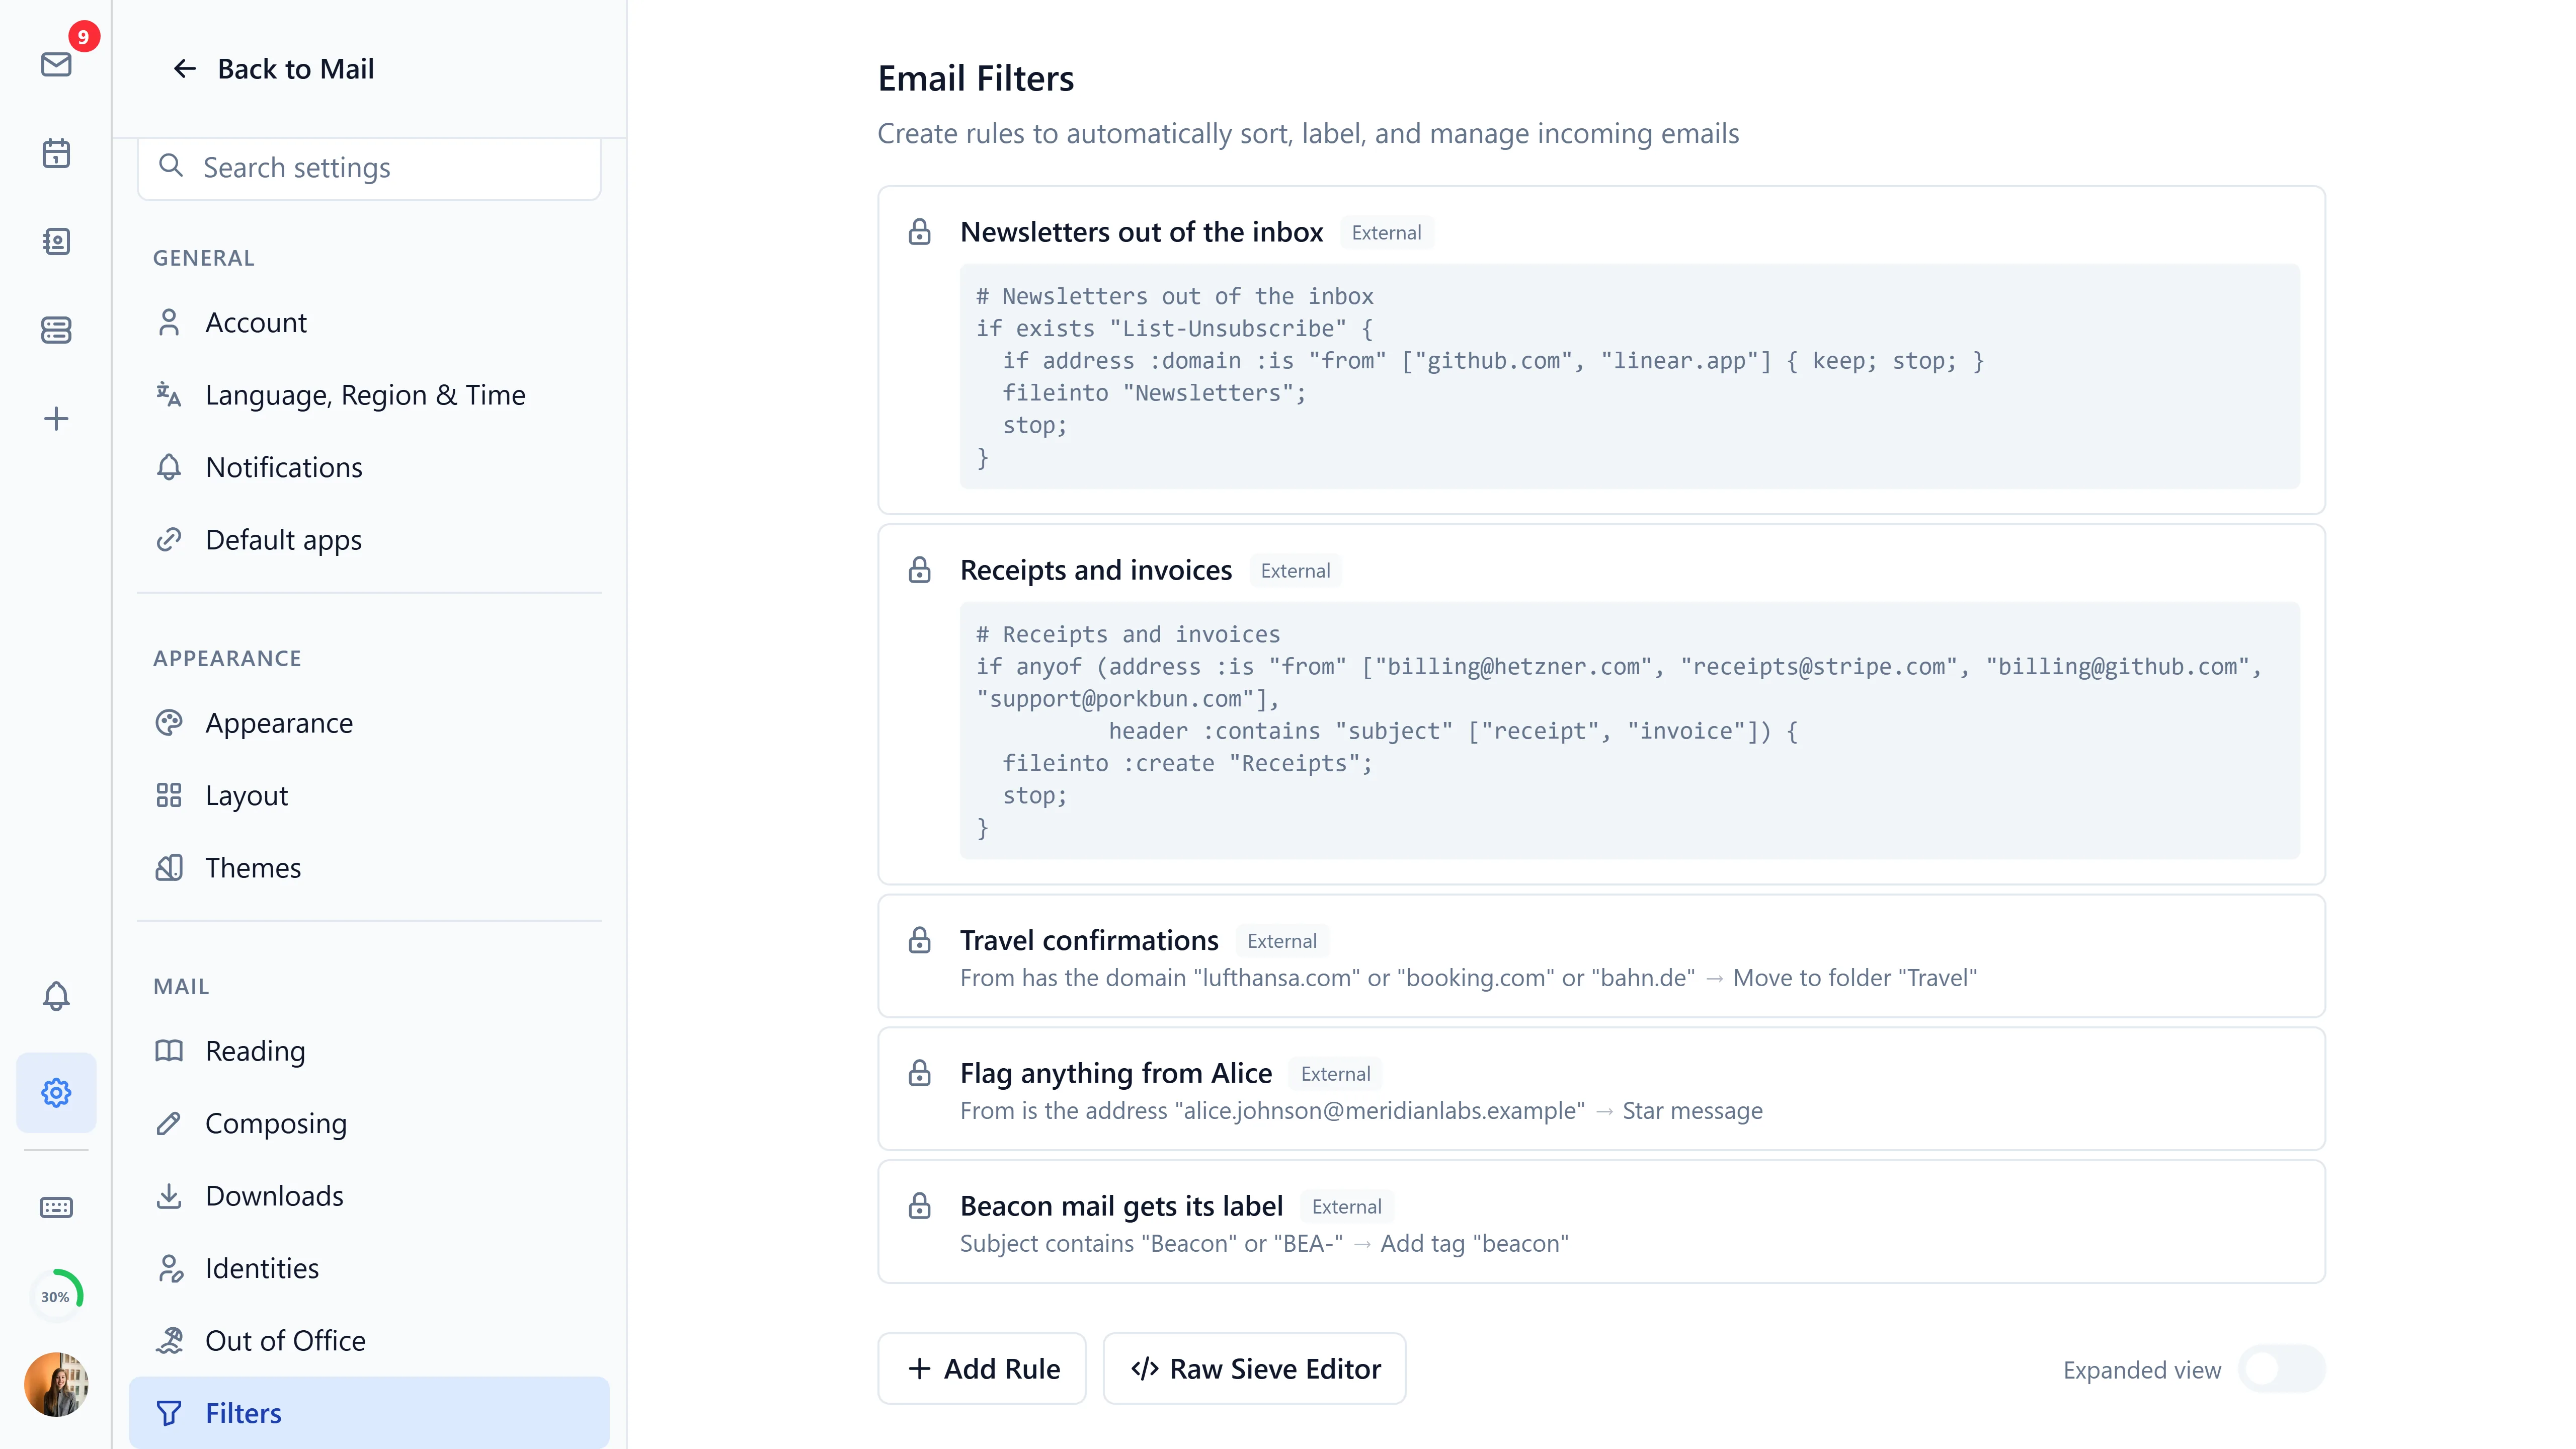Click the back arrow next to Back to Mail

point(185,69)
